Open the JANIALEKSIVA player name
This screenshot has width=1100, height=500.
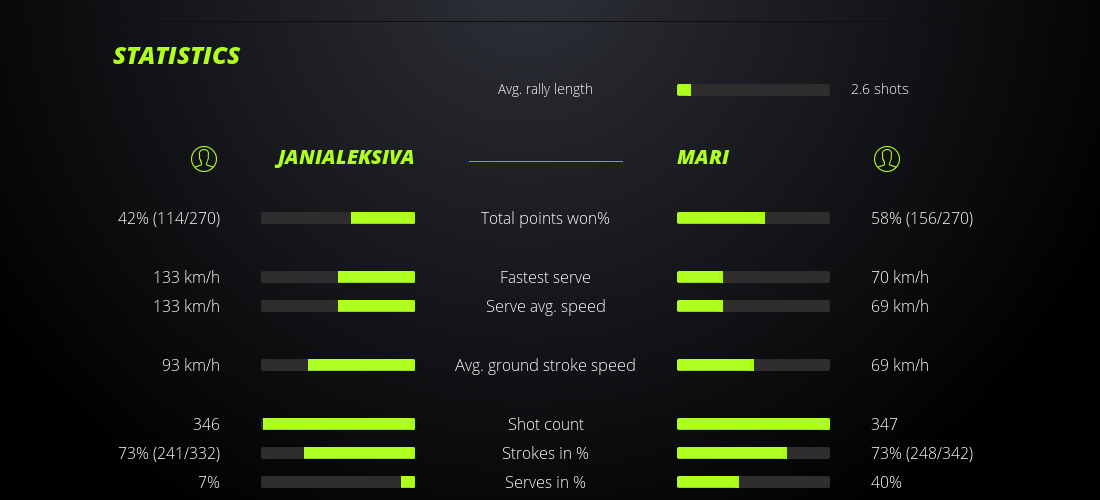click(x=345, y=157)
